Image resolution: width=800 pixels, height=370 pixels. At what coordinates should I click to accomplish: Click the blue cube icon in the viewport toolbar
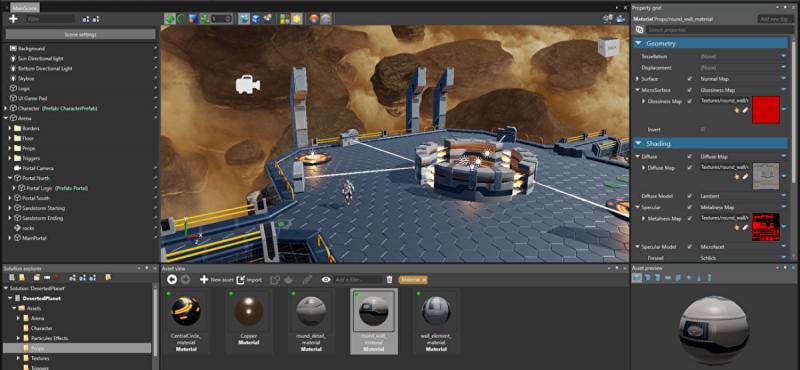[256, 19]
